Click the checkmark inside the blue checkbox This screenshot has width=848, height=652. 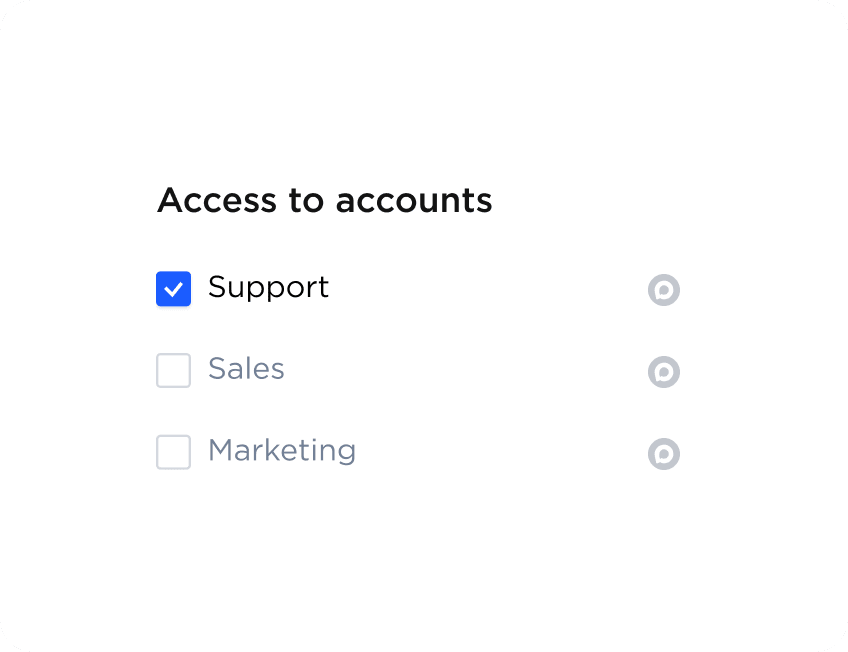point(173,289)
